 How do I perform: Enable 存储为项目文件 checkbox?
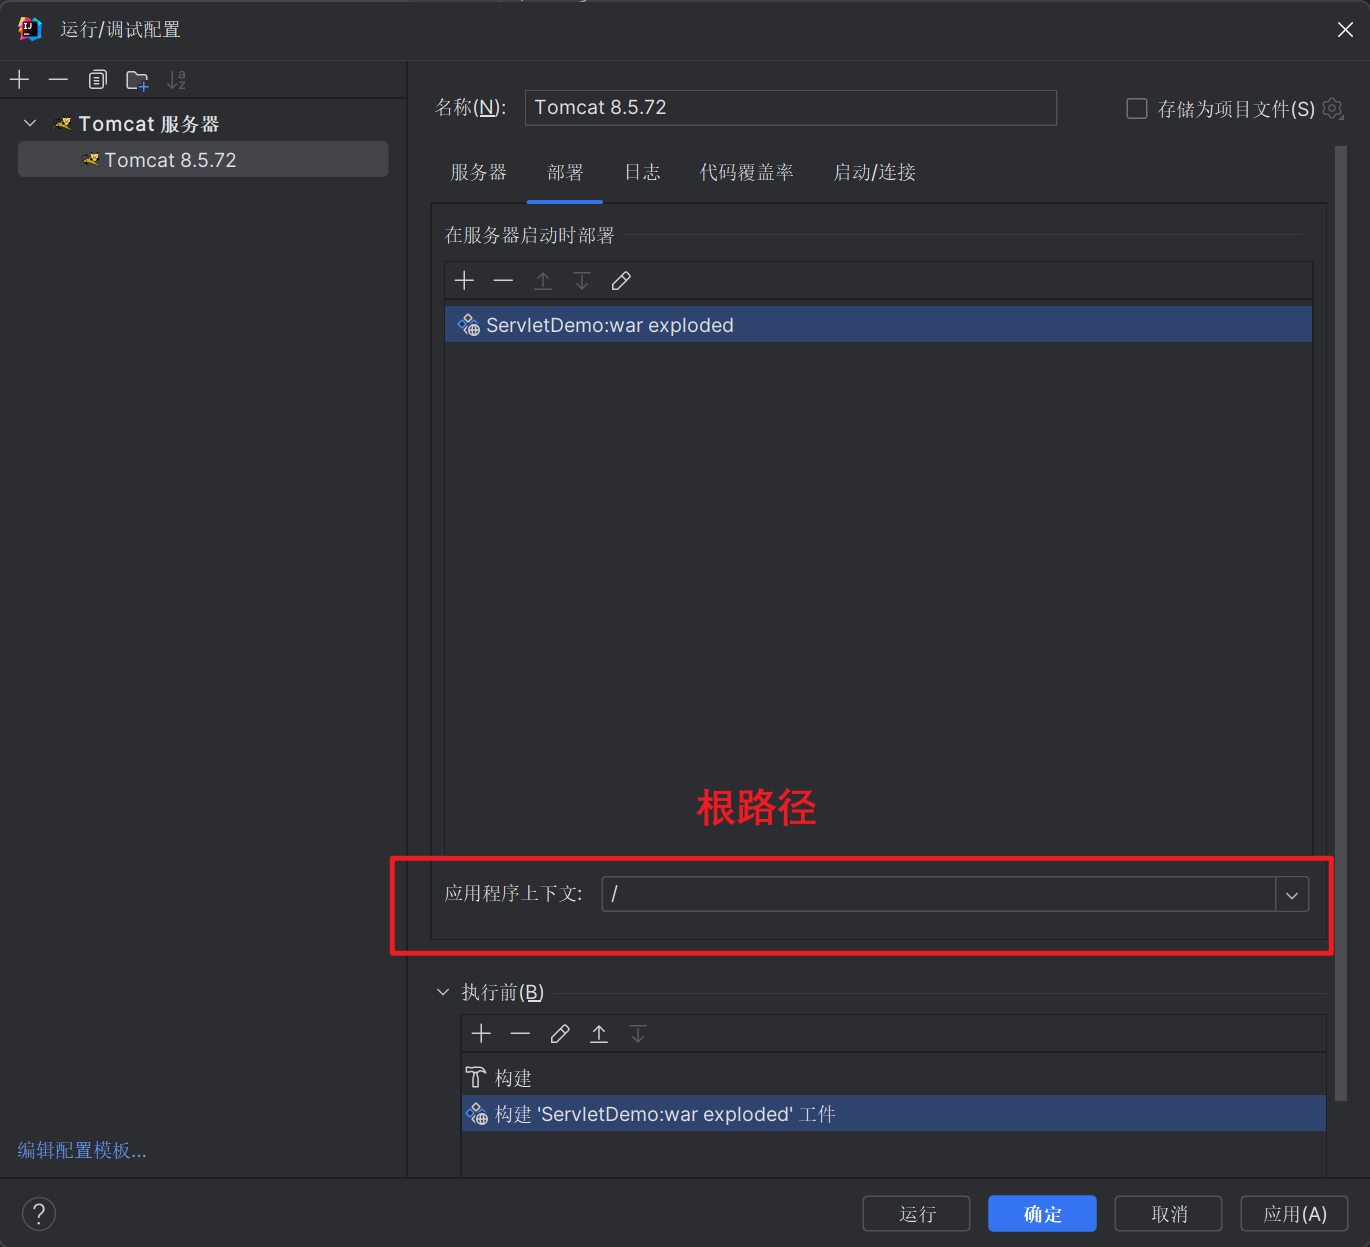point(1137,108)
